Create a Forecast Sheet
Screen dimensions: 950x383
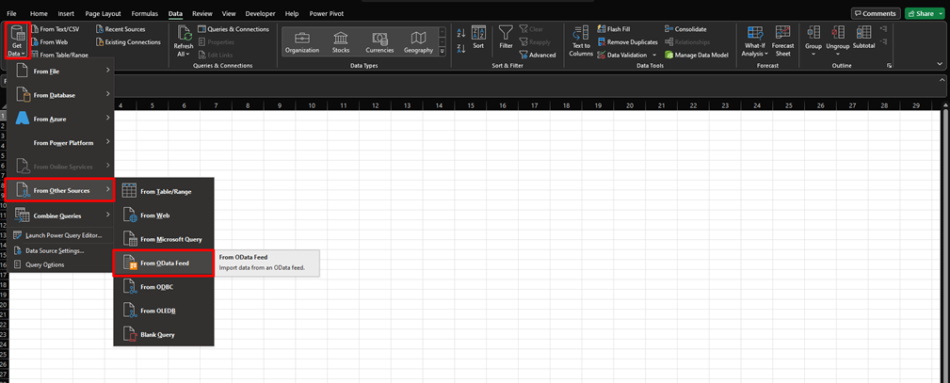(x=783, y=41)
